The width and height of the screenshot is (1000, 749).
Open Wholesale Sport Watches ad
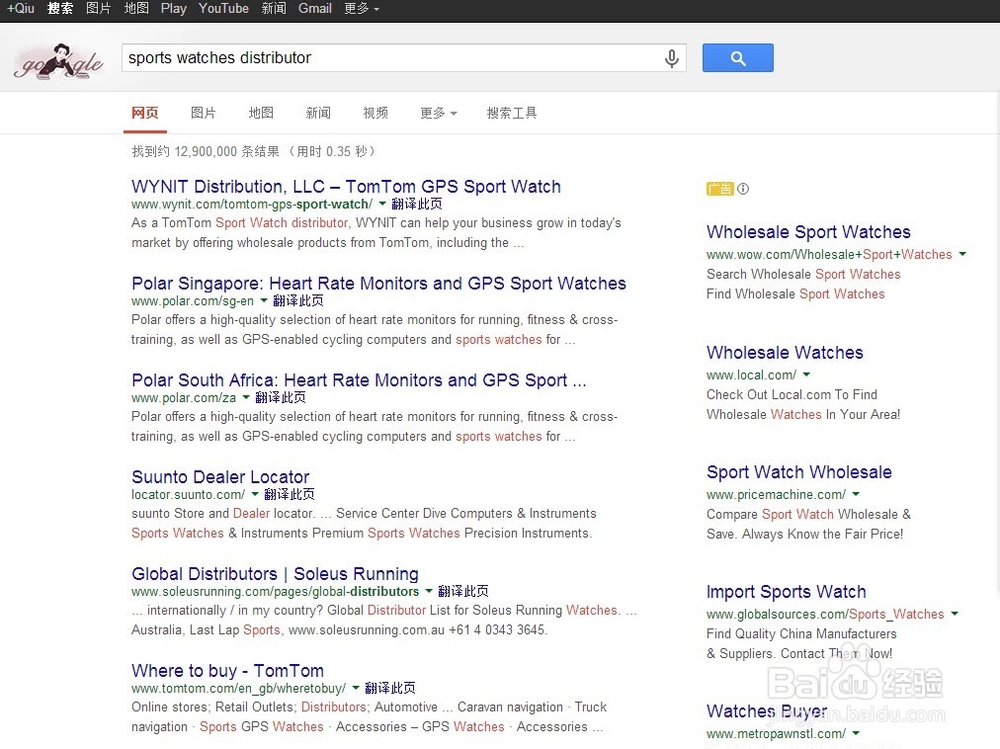[809, 232]
